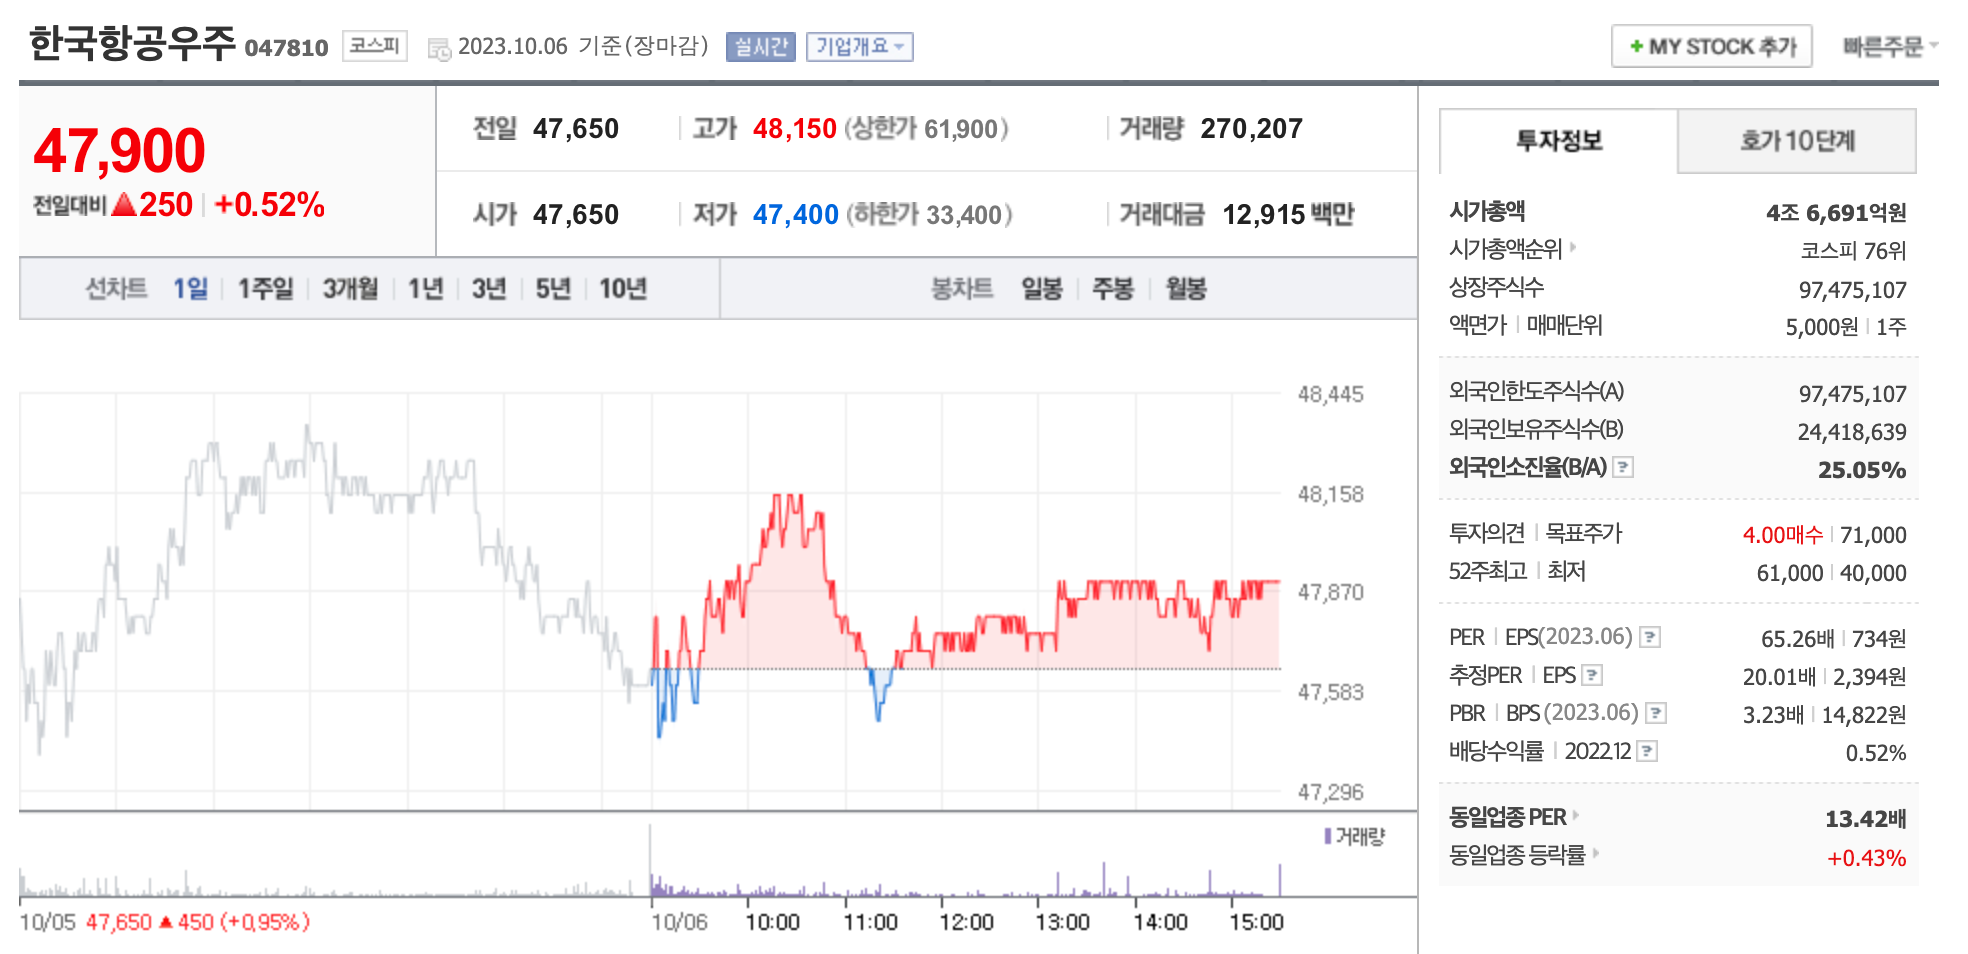The image size is (1968, 954).
Task: Click the 상장주식수 value 97,475,107
Action: 1852,290
